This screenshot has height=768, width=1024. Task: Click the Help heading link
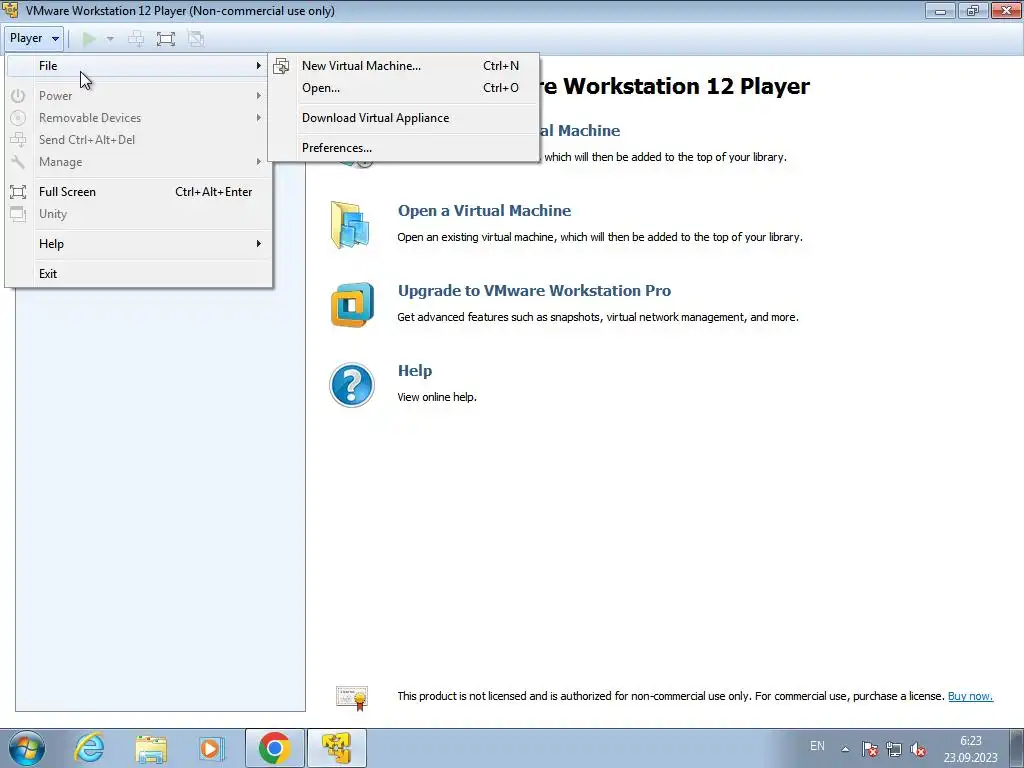click(x=415, y=371)
